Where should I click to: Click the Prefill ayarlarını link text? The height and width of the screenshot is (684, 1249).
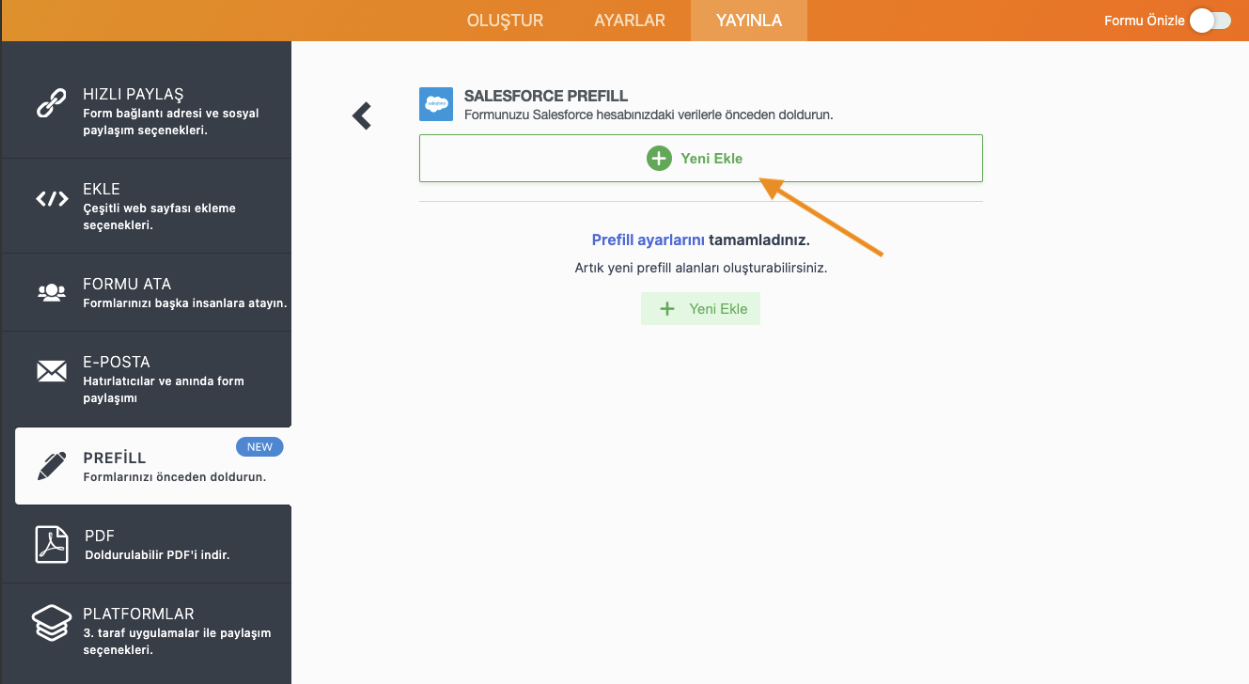[x=649, y=240]
